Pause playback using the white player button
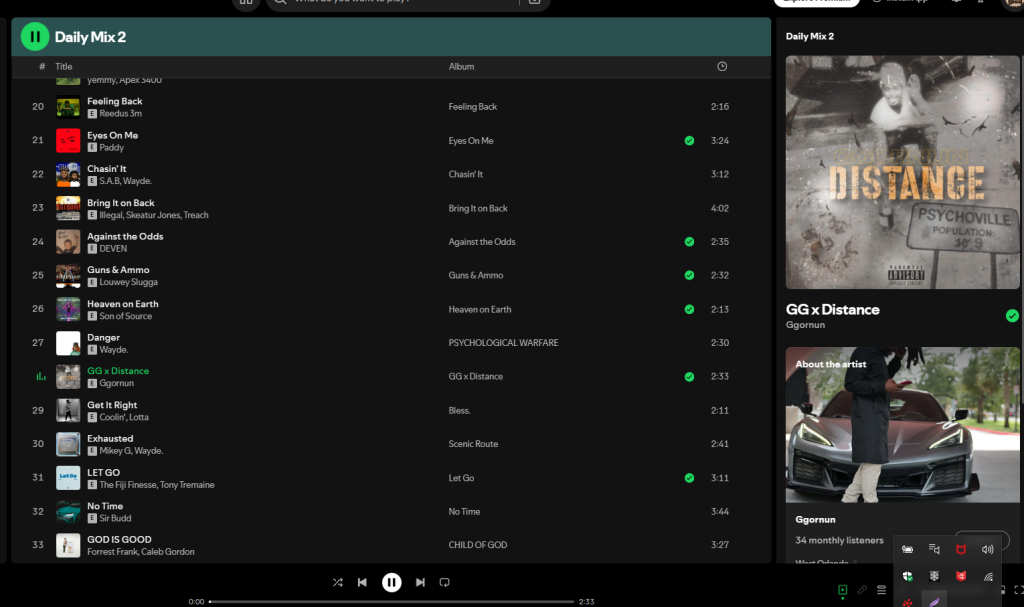This screenshot has height=607, width=1024. click(392, 582)
